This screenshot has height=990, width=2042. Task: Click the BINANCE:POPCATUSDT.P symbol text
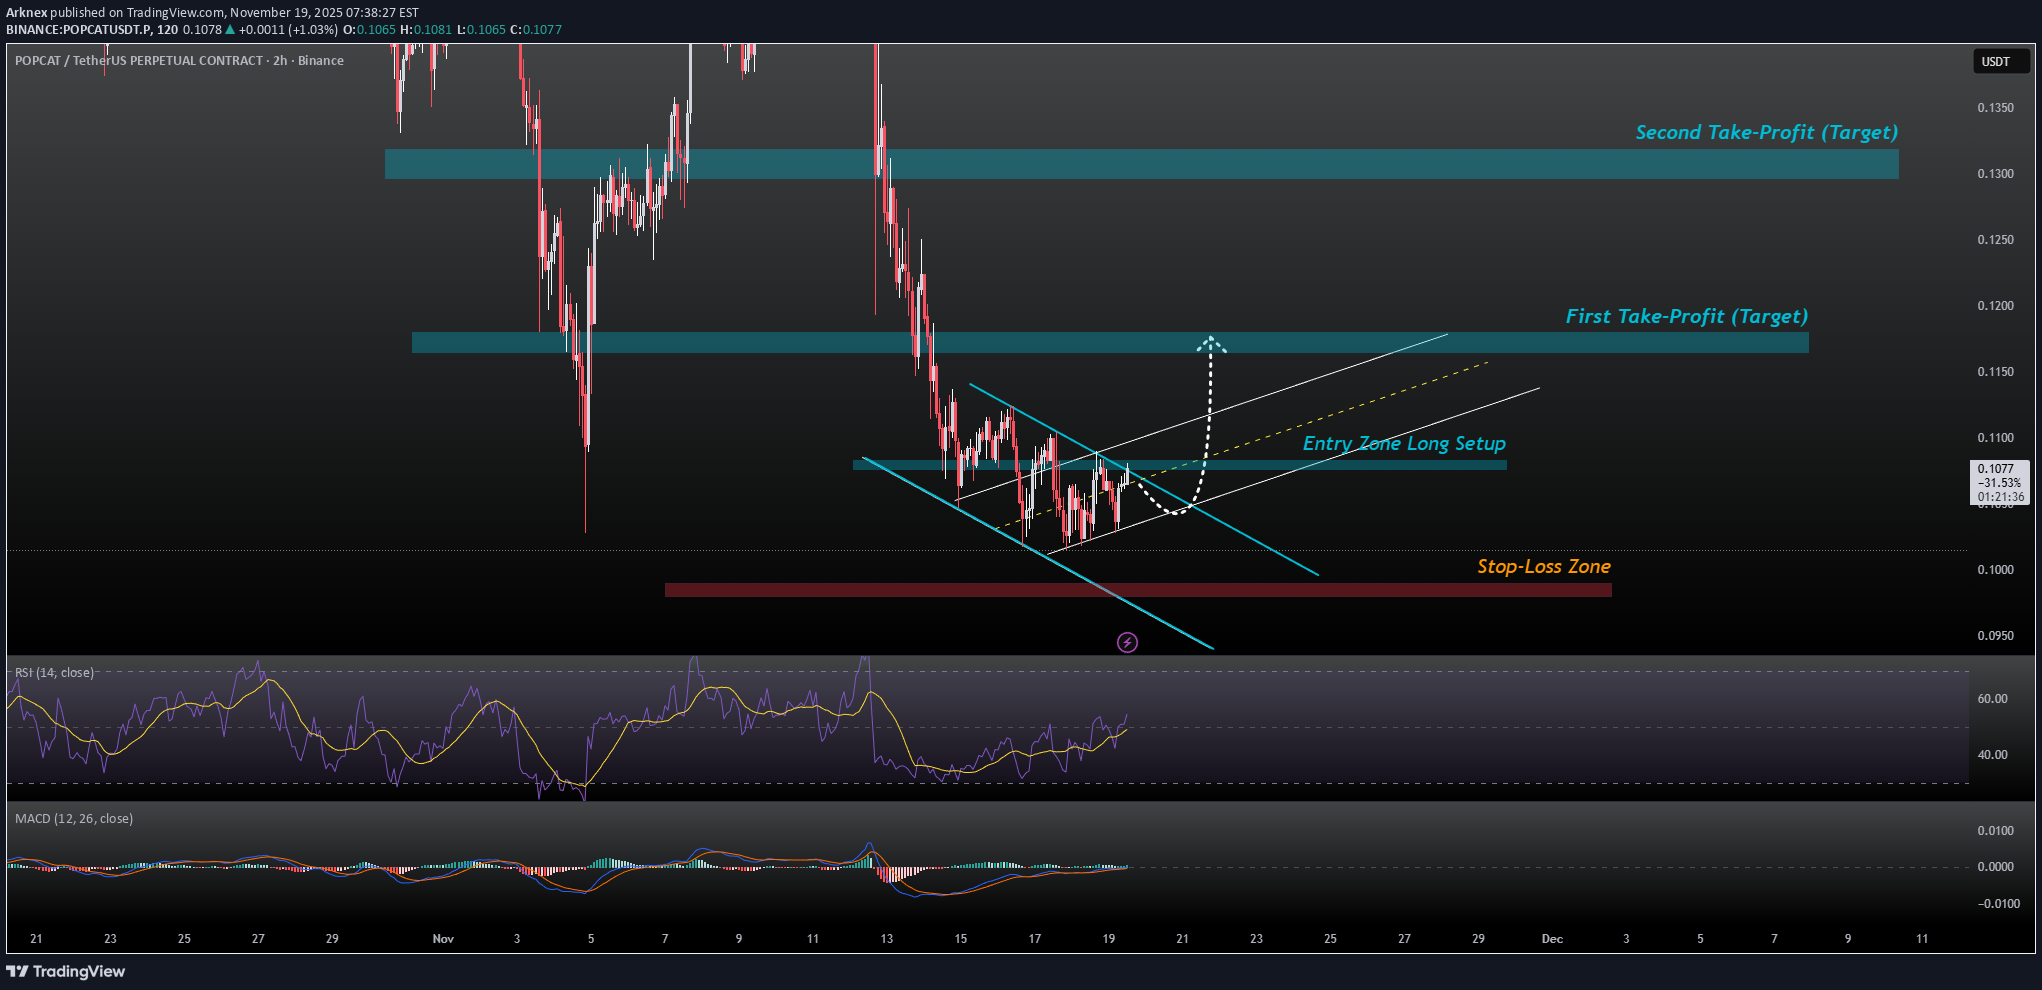pos(78,30)
